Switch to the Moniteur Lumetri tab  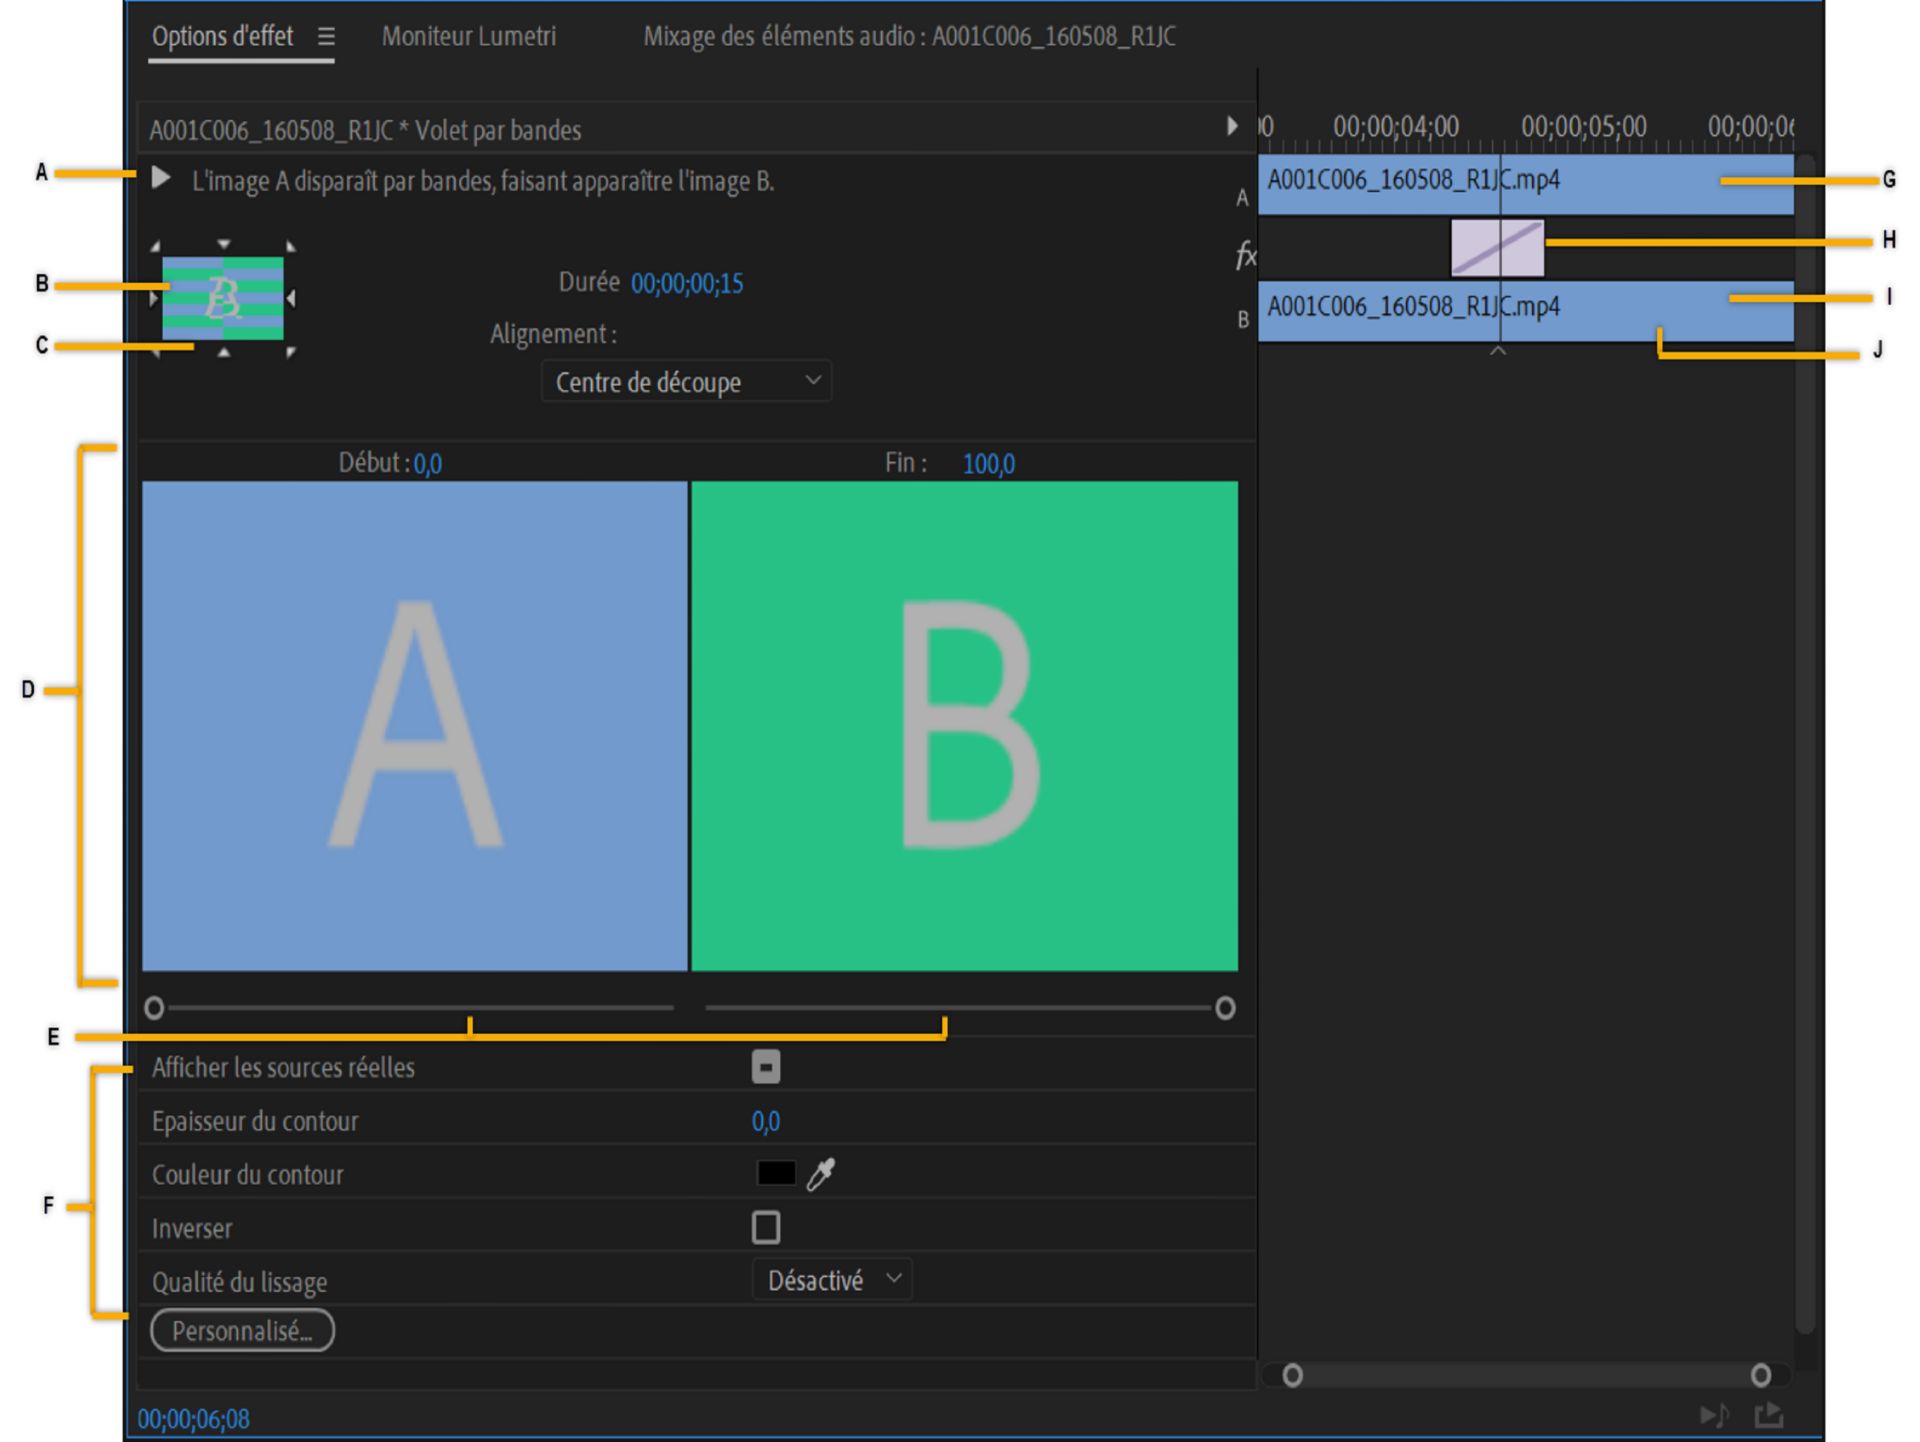click(x=468, y=37)
